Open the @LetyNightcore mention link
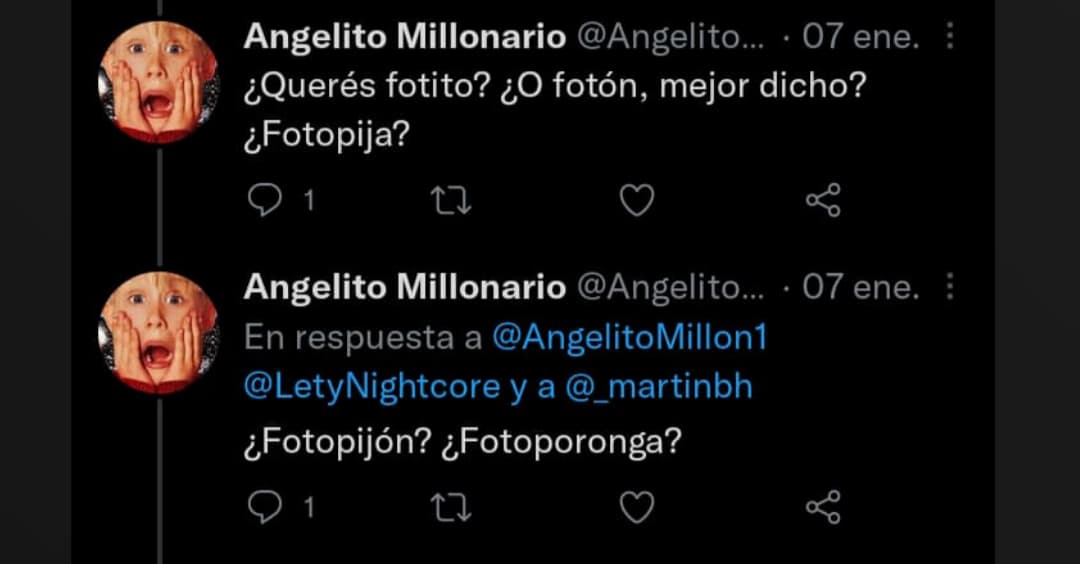The image size is (1080, 564). (x=372, y=387)
